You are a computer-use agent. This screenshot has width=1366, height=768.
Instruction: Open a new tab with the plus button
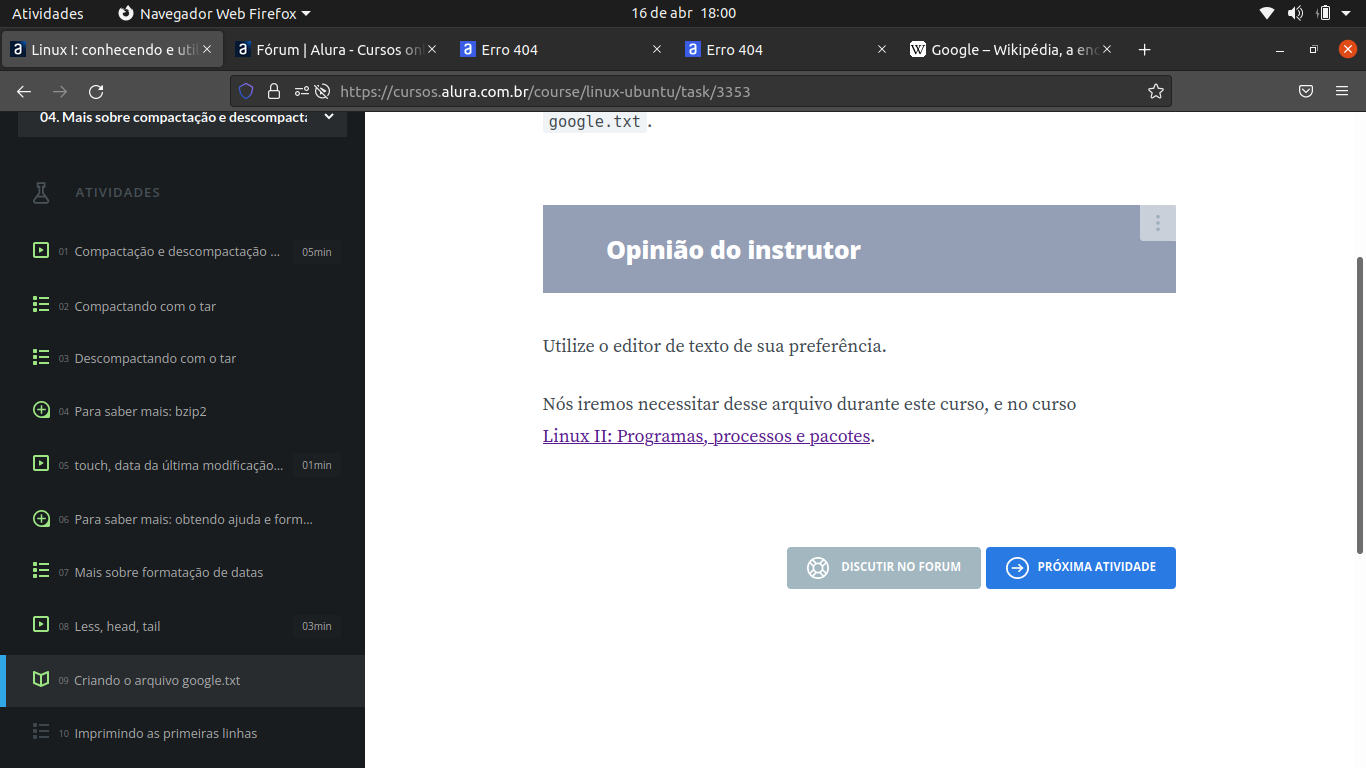tap(1145, 49)
